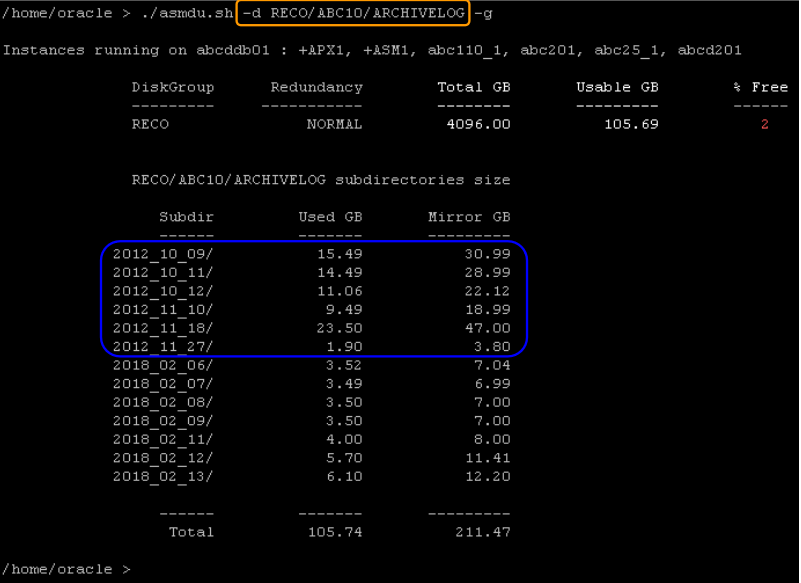Click the 9.49 used GB value
Image resolution: width=801 pixels, height=583 pixels.
pos(344,310)
